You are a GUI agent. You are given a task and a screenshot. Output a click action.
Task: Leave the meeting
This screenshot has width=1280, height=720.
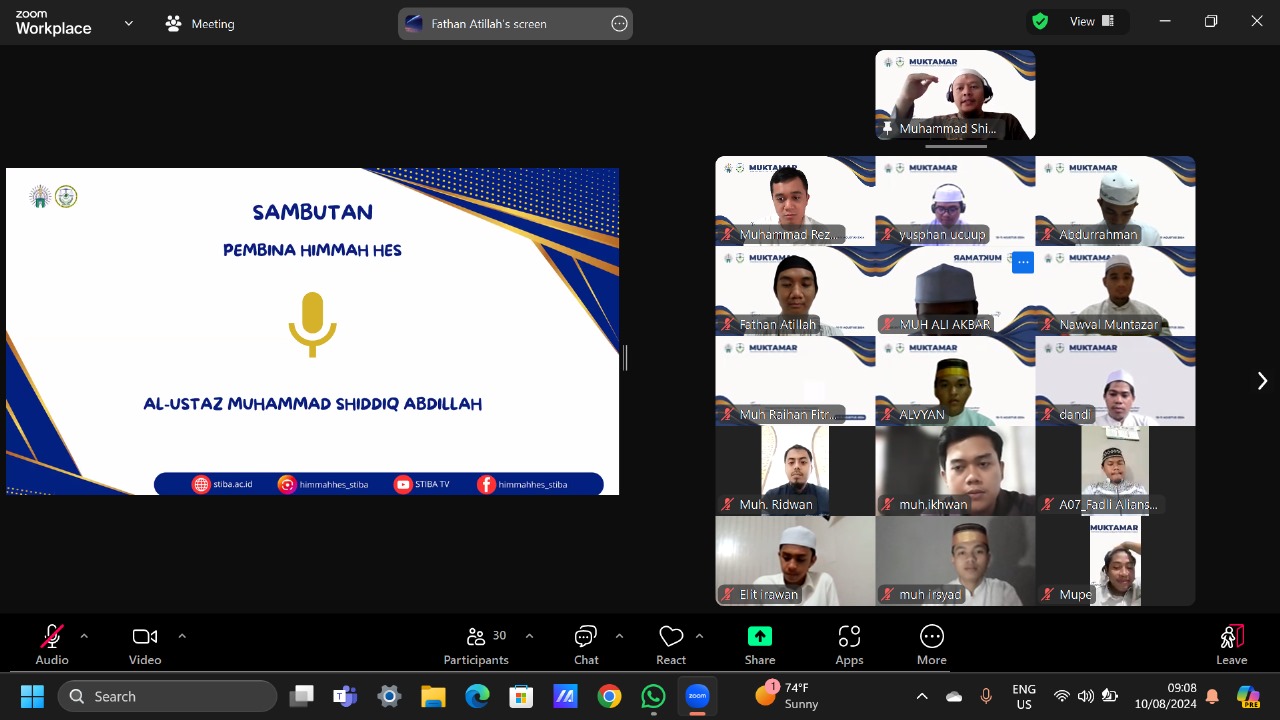(x=1231, y=645)
